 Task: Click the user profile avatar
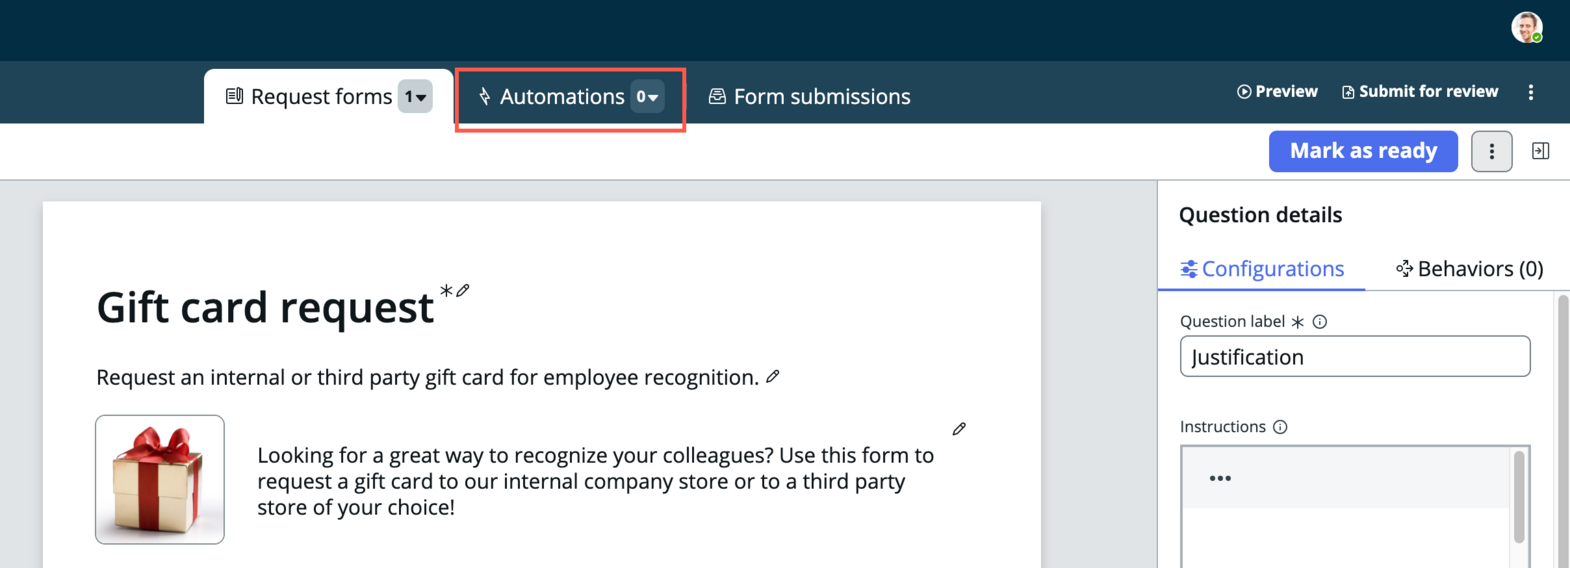pyautogui.click(x=1526, y=28)
